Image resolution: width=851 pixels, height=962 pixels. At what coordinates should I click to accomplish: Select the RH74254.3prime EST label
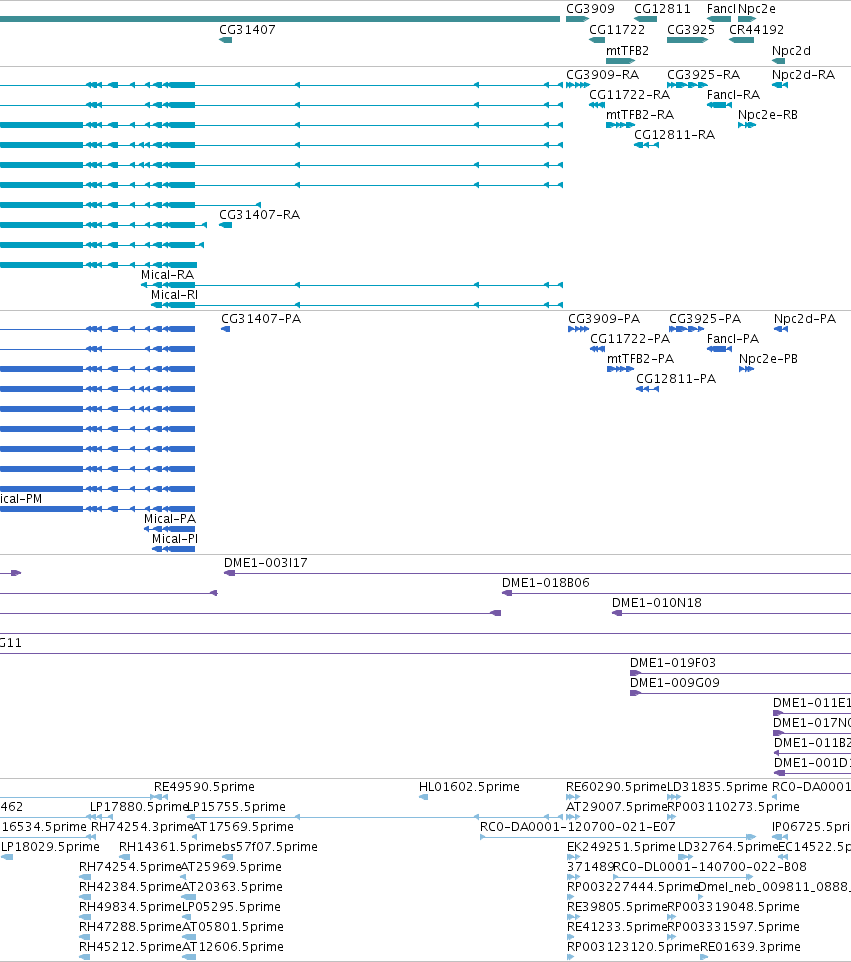[x=142, y=826]
